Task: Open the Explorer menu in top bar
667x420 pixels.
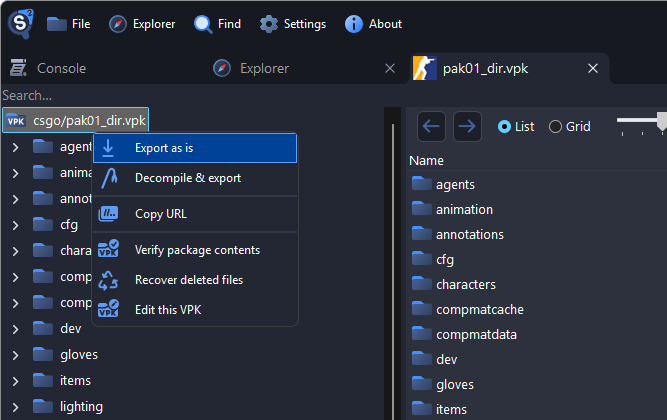Action: tap(142, 24)
